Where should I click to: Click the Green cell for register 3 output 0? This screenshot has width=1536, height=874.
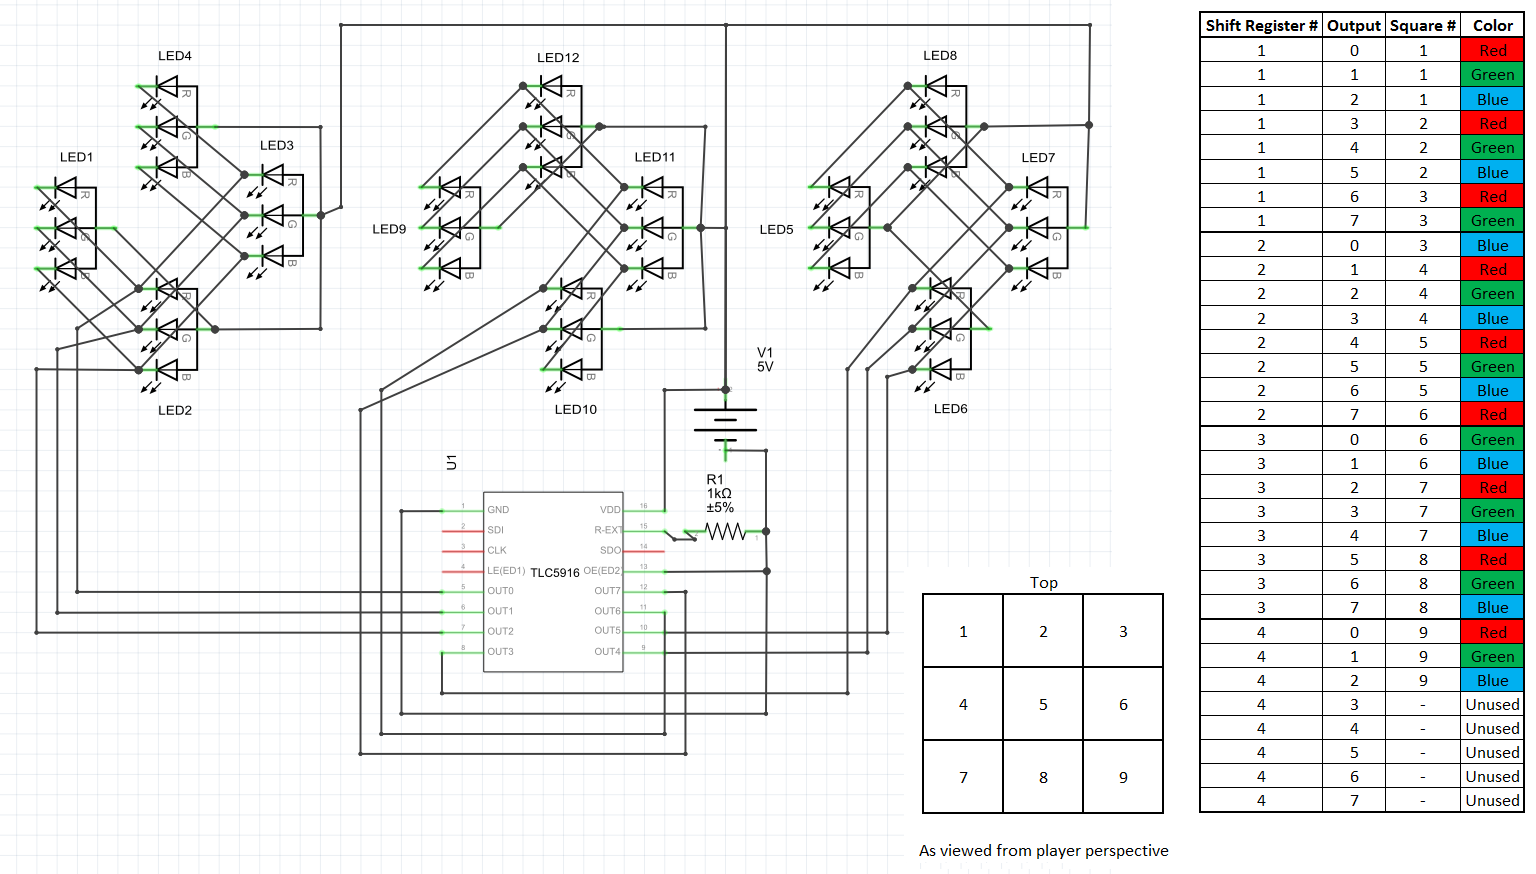pos(1492,439)
